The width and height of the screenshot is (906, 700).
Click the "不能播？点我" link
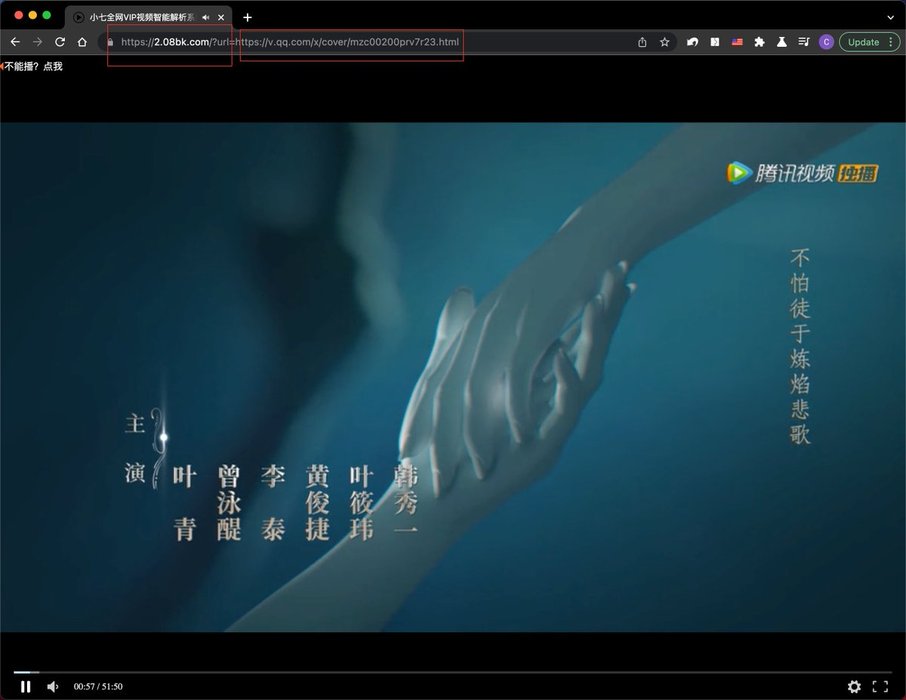33,66
